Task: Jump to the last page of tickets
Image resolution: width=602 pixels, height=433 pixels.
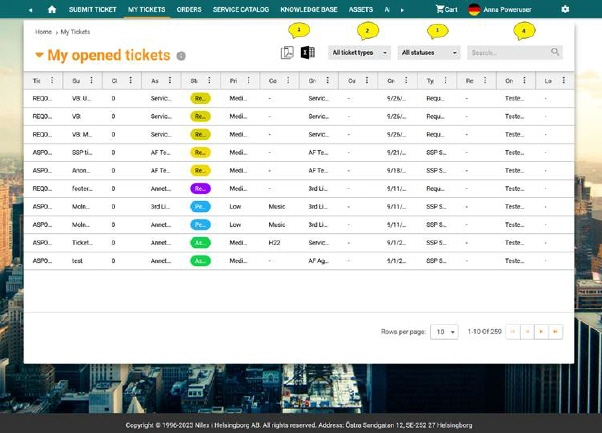Action: pyautogui.click(x=556, y=331)
